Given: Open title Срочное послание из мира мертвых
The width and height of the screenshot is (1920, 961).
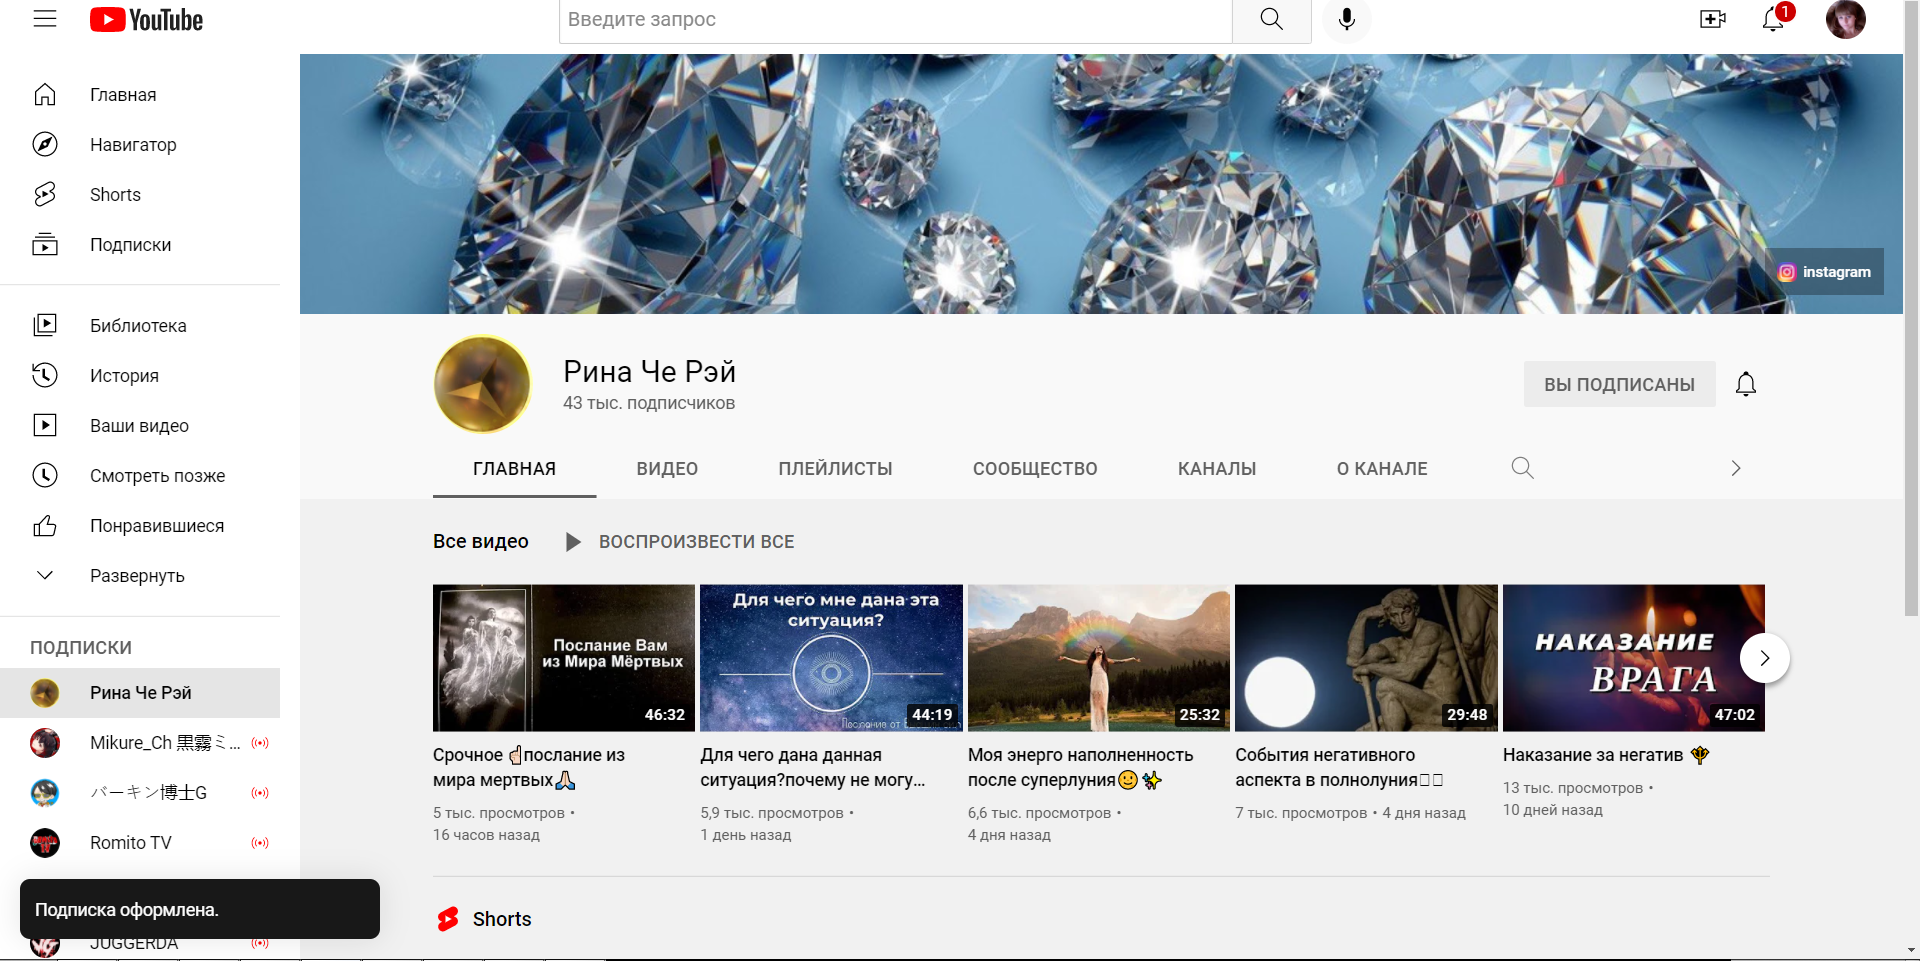Looking at the screenshot, I should pyautogui.click(x=530, y=768).
